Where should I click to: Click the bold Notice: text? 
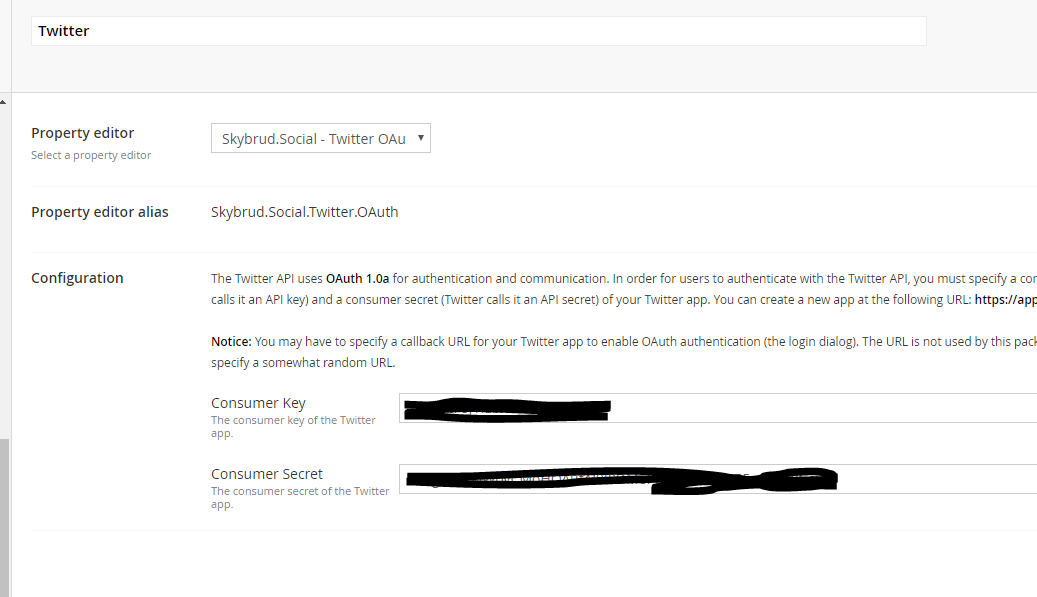[231, 342]
